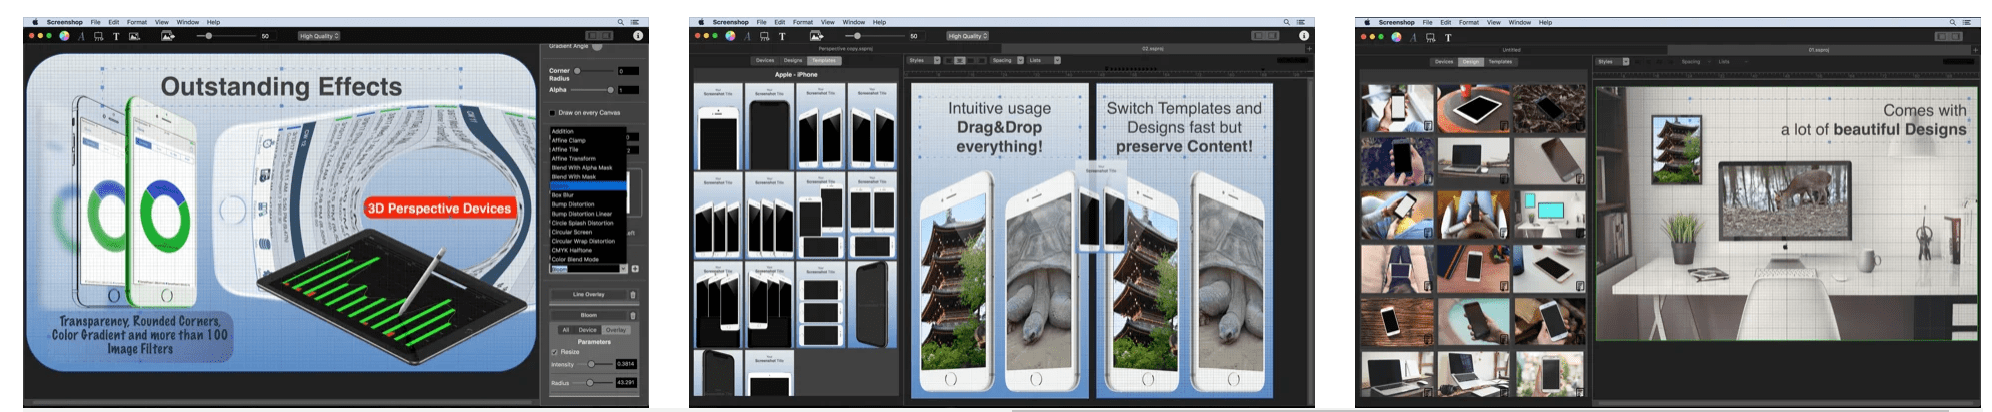This screenshot has height=412, width=1992.
Task: Choose the device frame tool in left window
Action: 98,36
